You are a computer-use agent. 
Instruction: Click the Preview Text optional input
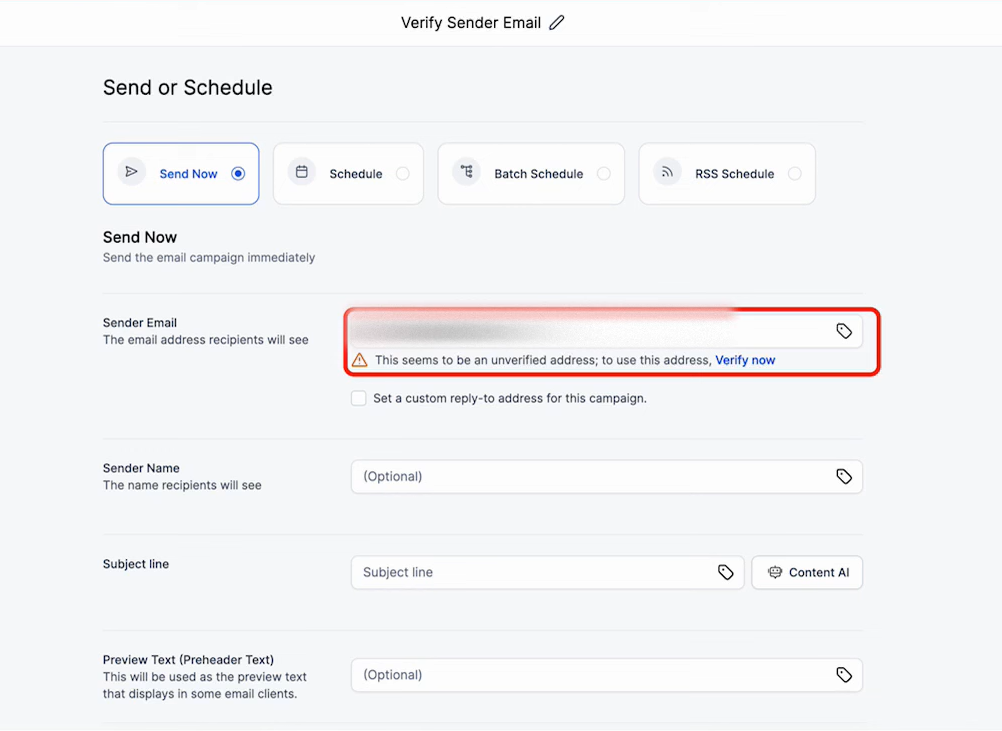[590, 675]
